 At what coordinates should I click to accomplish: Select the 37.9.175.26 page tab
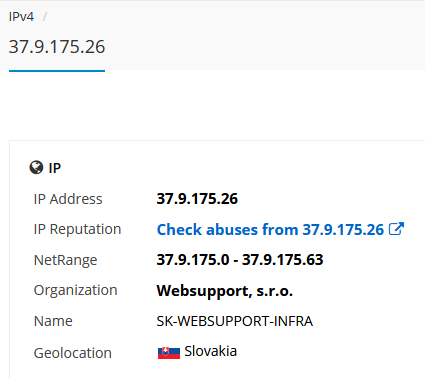coord(57,47)
